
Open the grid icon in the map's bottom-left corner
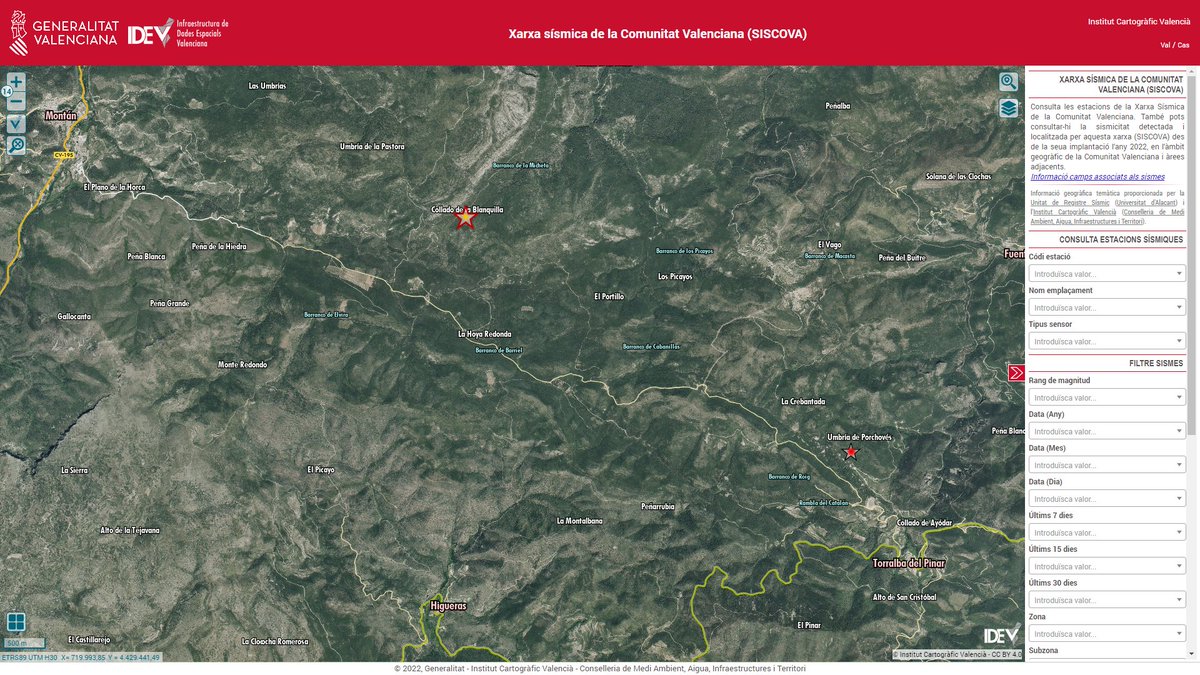pyautogui.click(x=16, y=622)
